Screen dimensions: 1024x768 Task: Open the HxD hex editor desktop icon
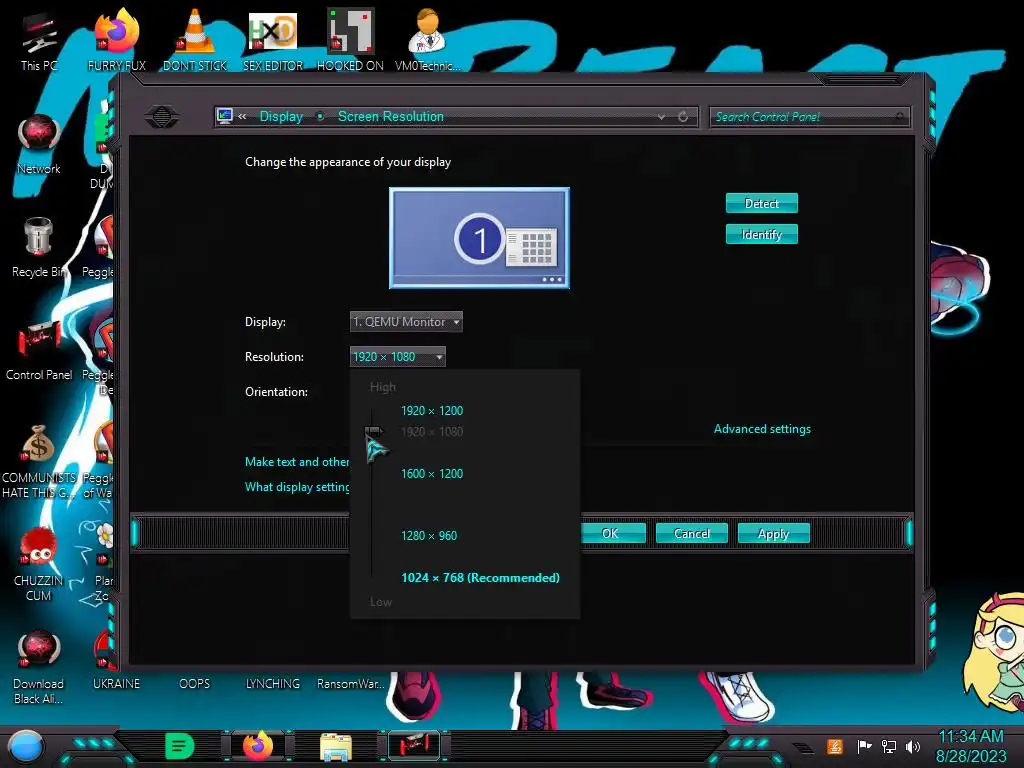pos(273,40)
